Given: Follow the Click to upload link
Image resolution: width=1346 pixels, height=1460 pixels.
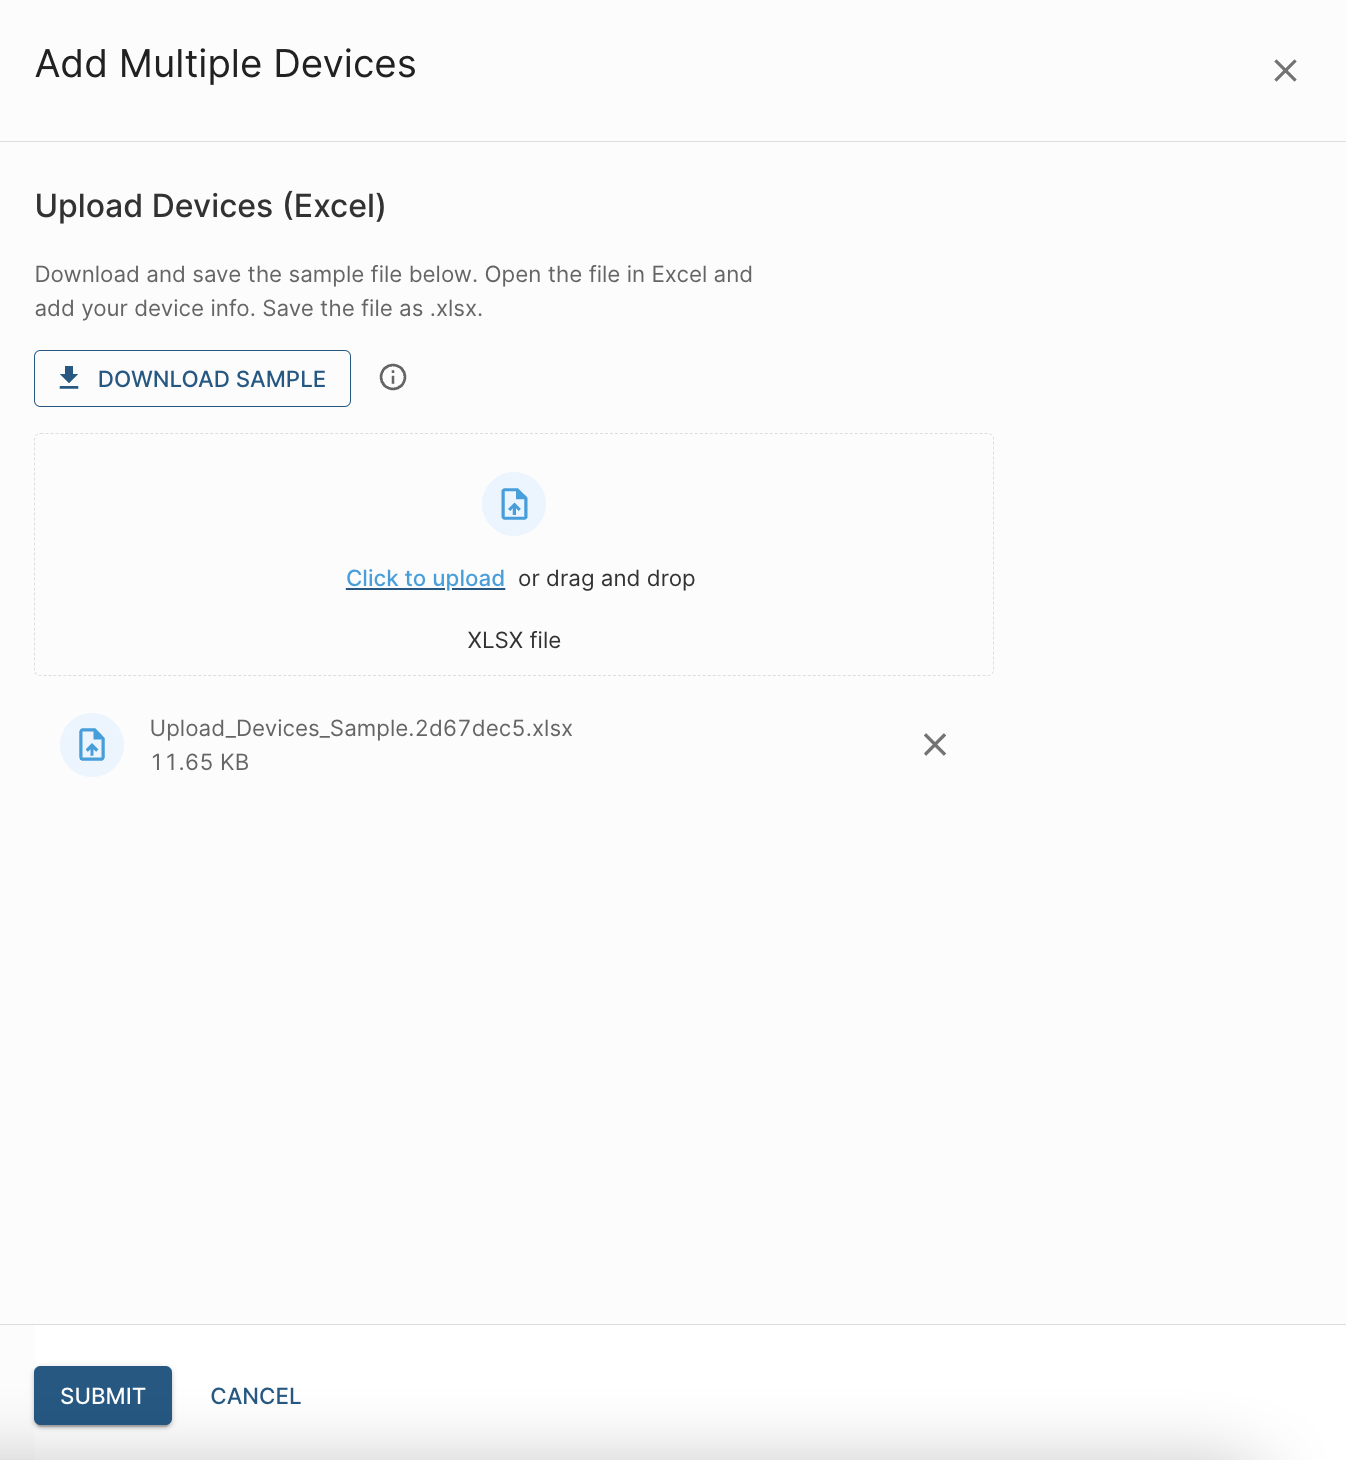Looking at the screenshot, I should pos(425,578).
